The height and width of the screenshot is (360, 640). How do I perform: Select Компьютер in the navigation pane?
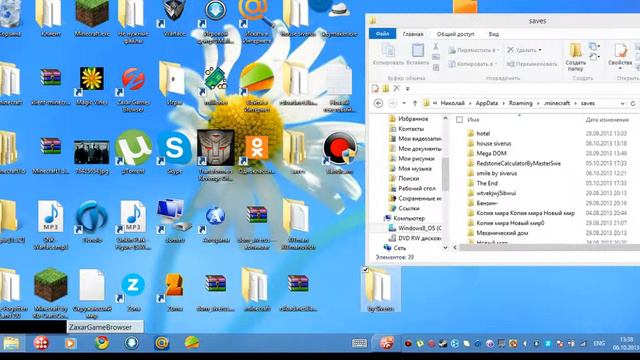[409, 218]
